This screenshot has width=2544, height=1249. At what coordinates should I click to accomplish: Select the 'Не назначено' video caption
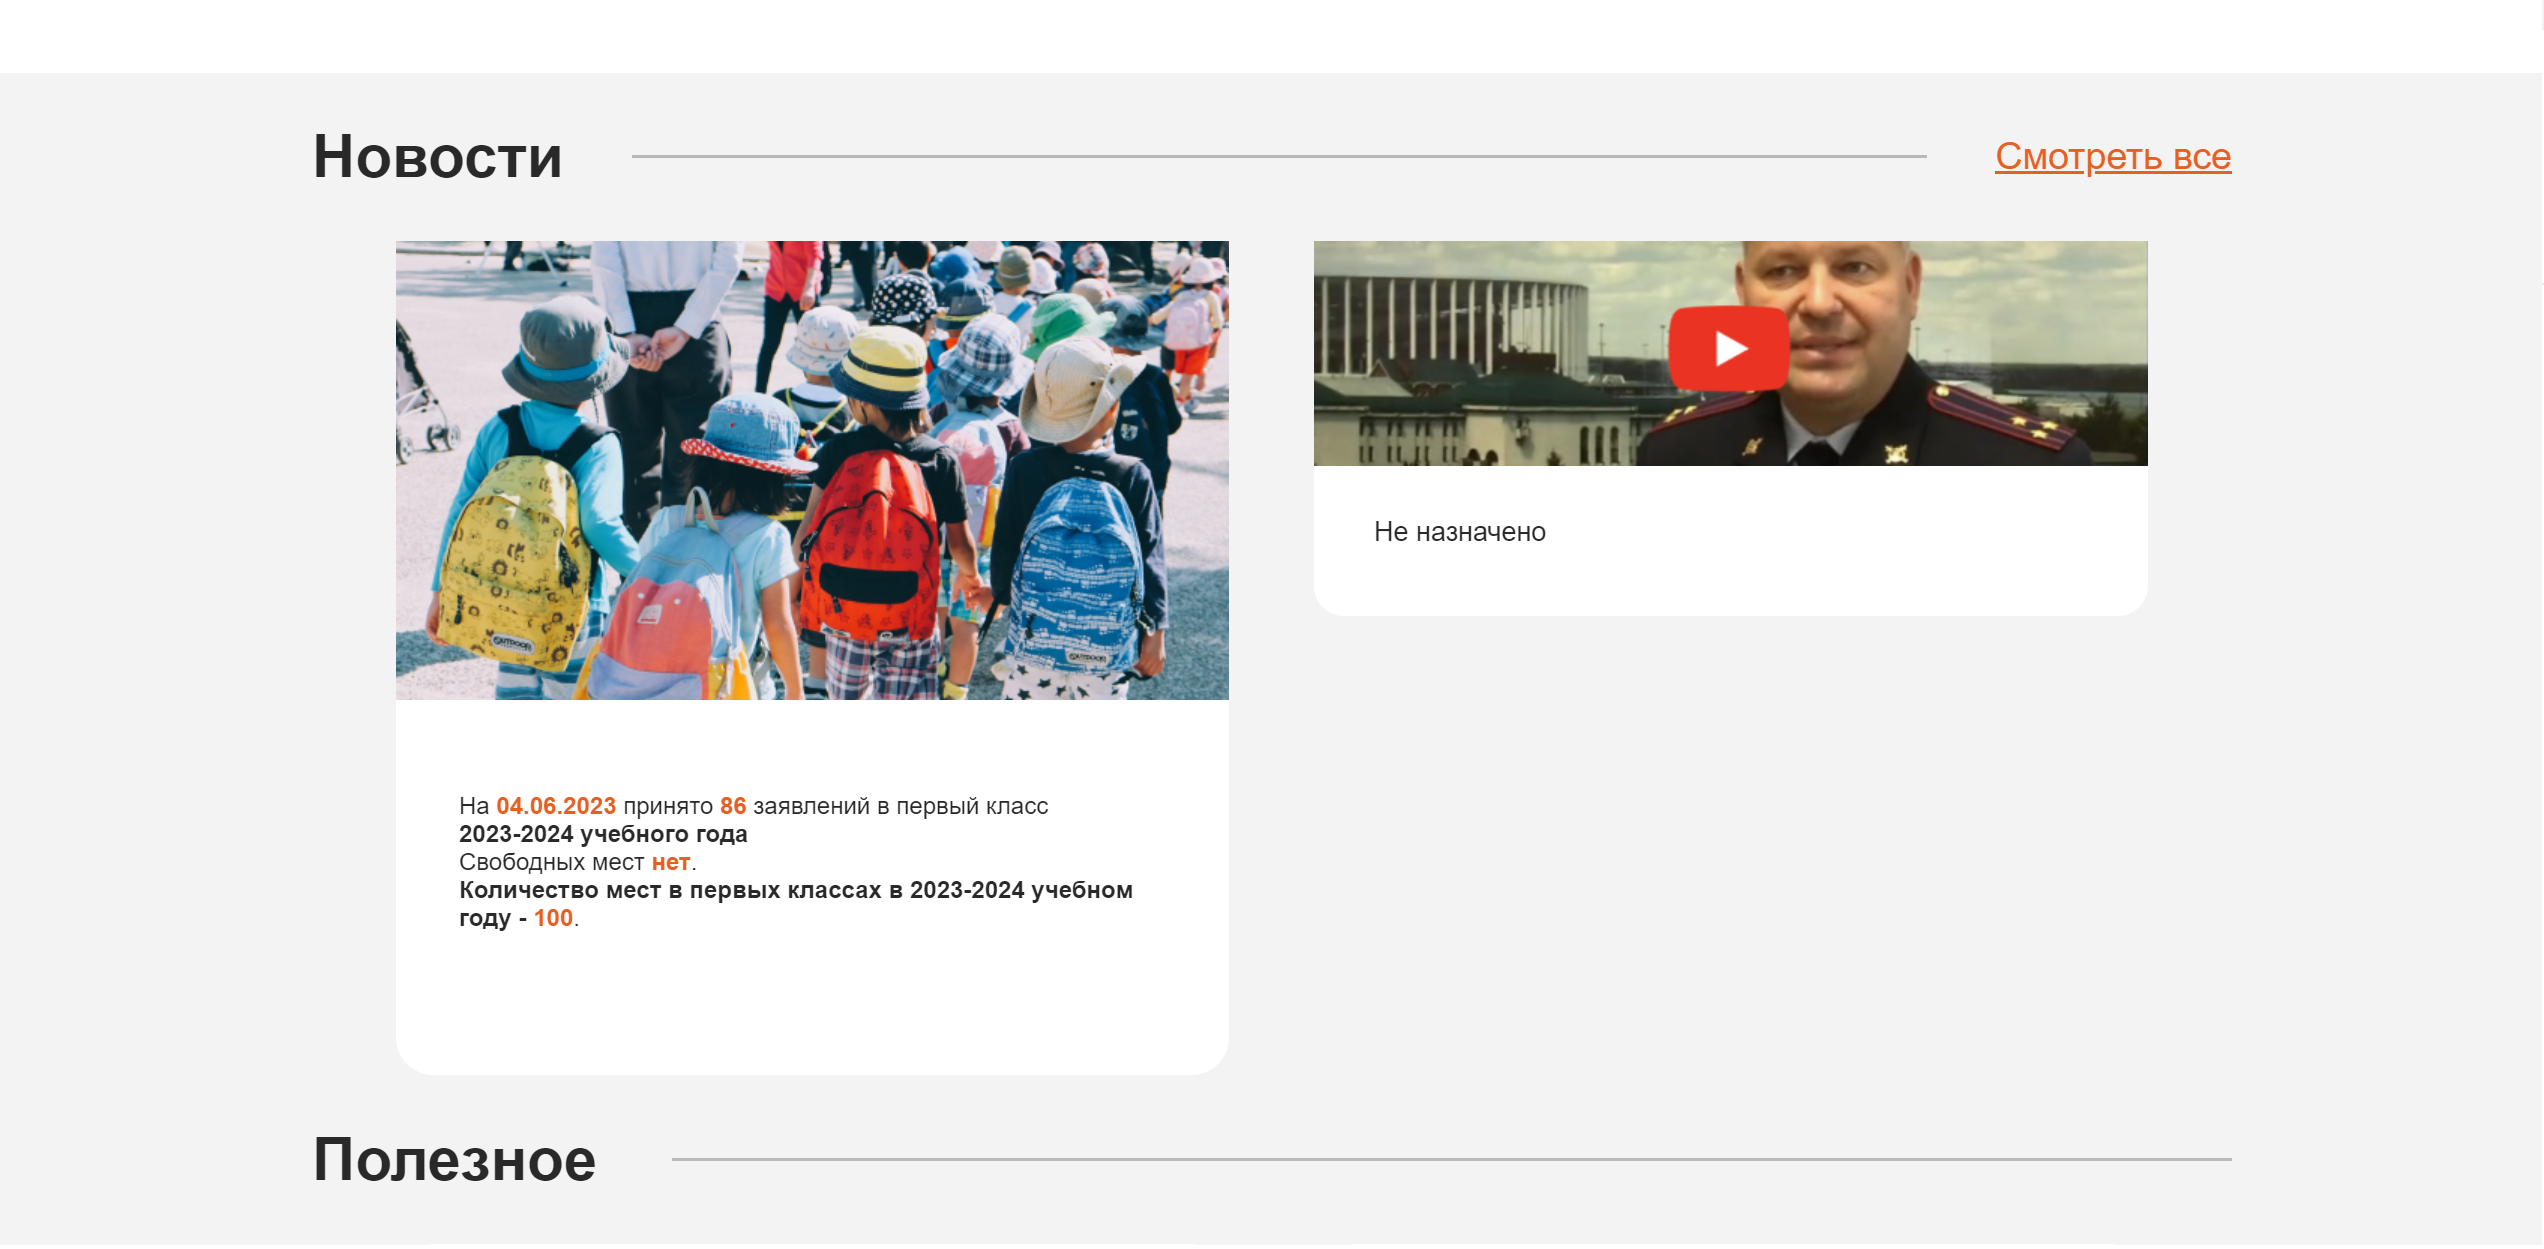pos(1459,532)
